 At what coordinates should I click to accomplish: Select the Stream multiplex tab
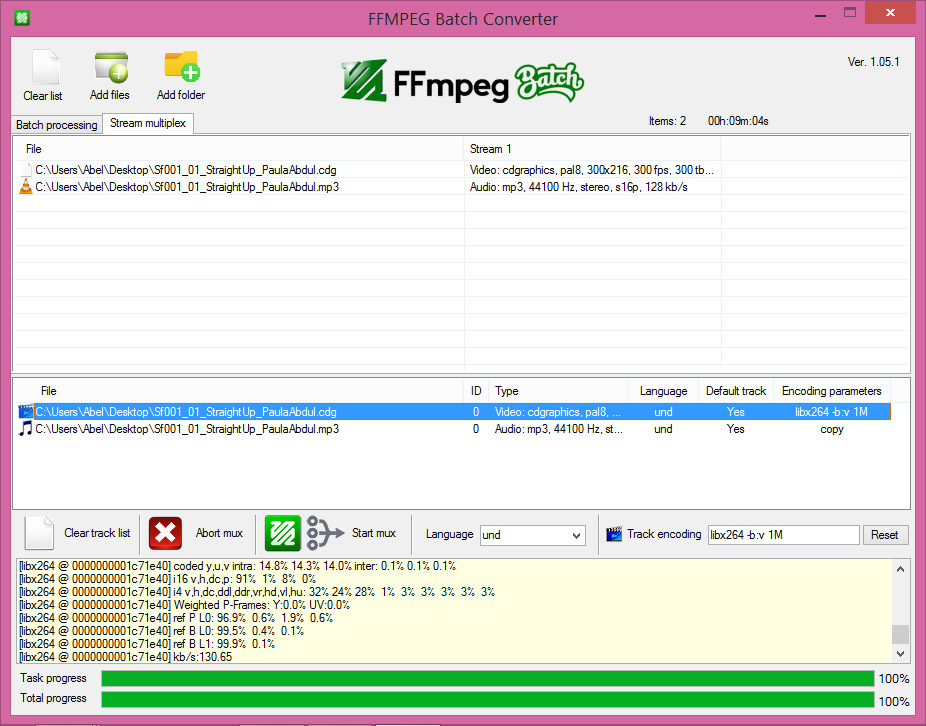click(x=148, y=123)
